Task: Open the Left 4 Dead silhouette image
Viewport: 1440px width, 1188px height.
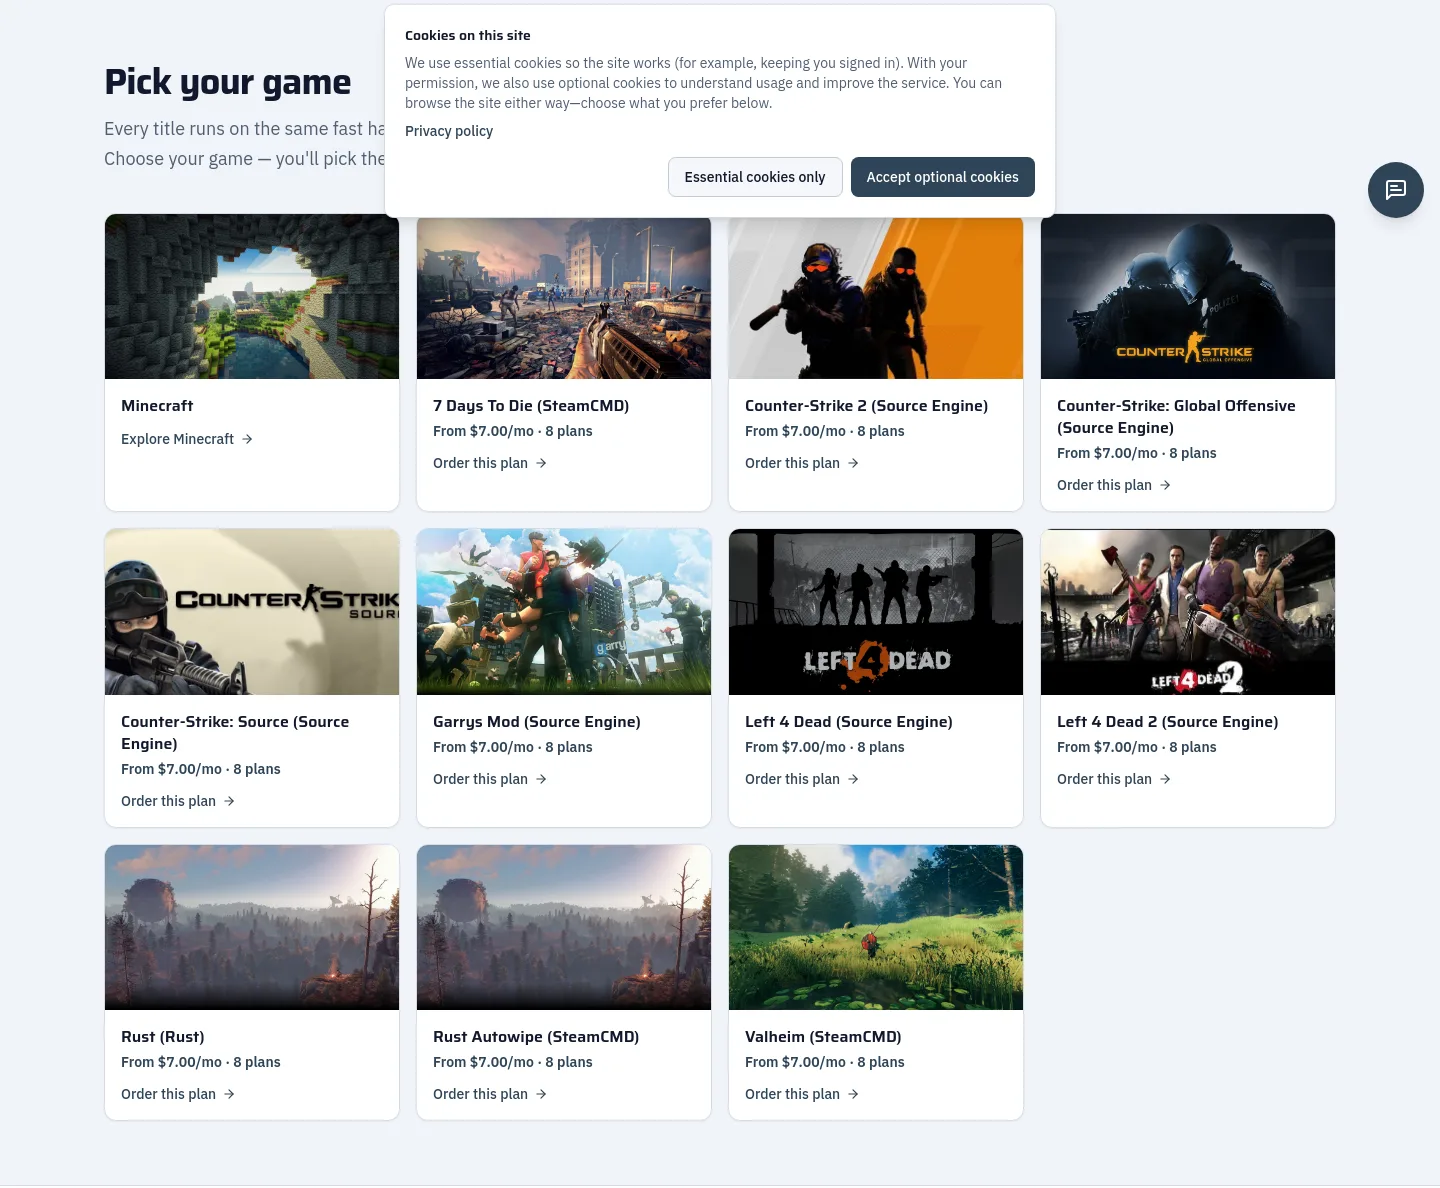Action: click(876, 612)
